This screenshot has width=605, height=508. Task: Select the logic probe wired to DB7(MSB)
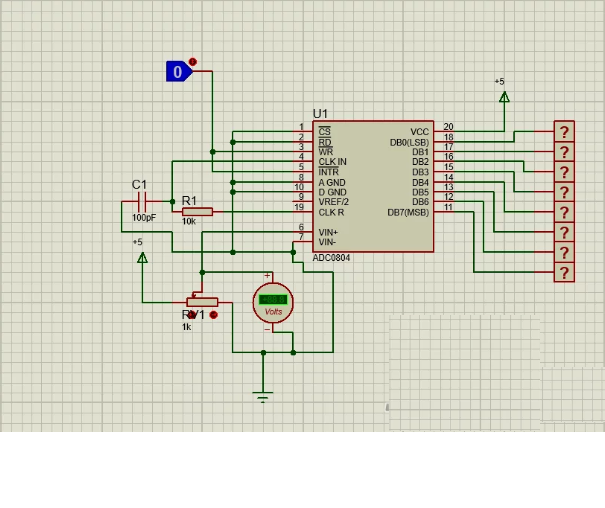[564, 272]
